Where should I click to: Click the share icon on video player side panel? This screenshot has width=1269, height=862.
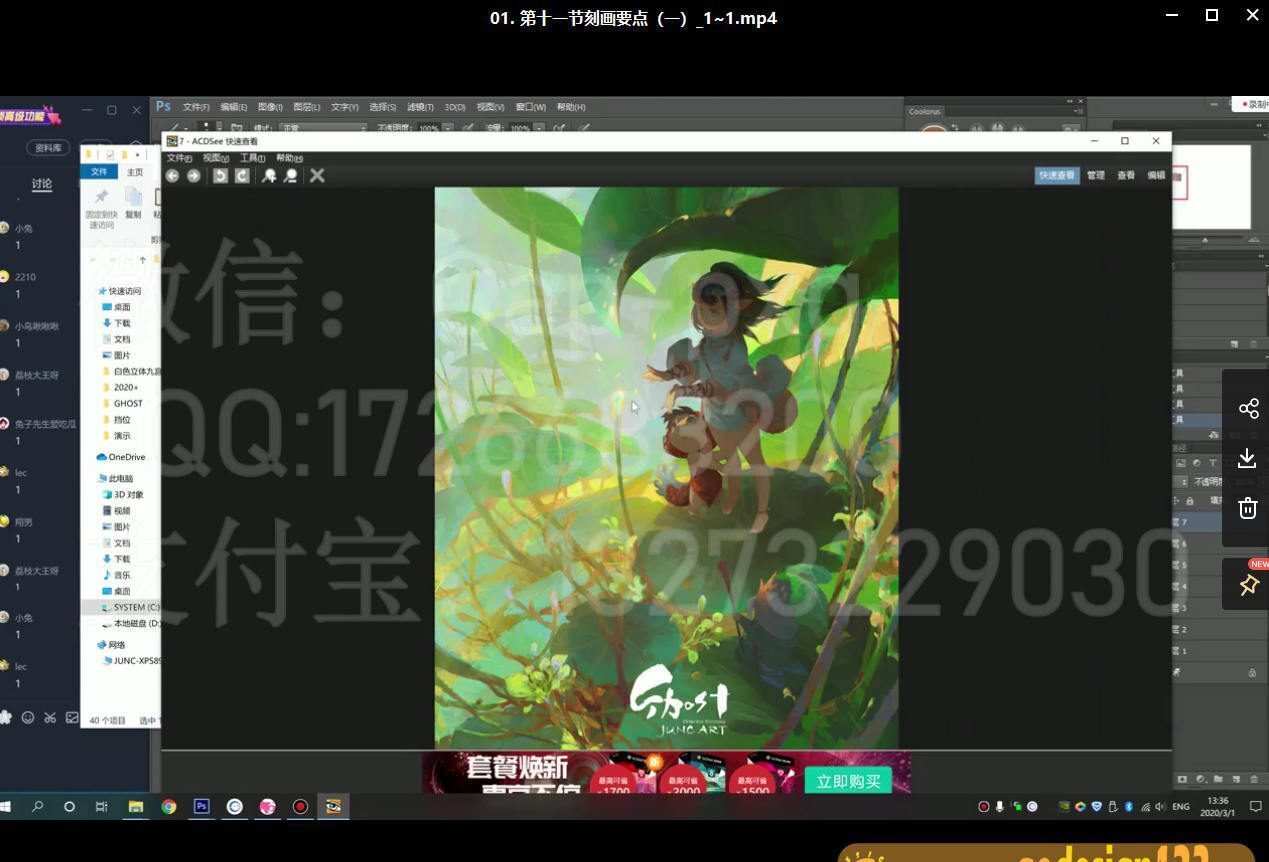pos(1248,409)
